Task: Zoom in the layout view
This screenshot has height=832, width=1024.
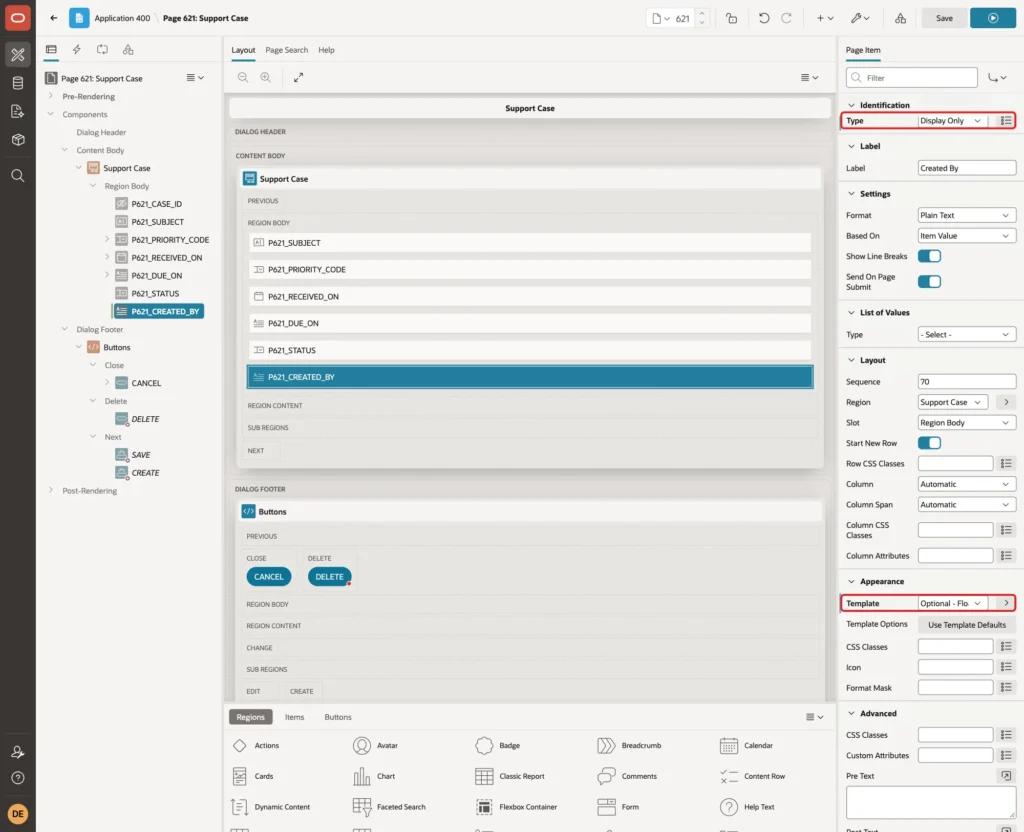Action: pos(265,77)
